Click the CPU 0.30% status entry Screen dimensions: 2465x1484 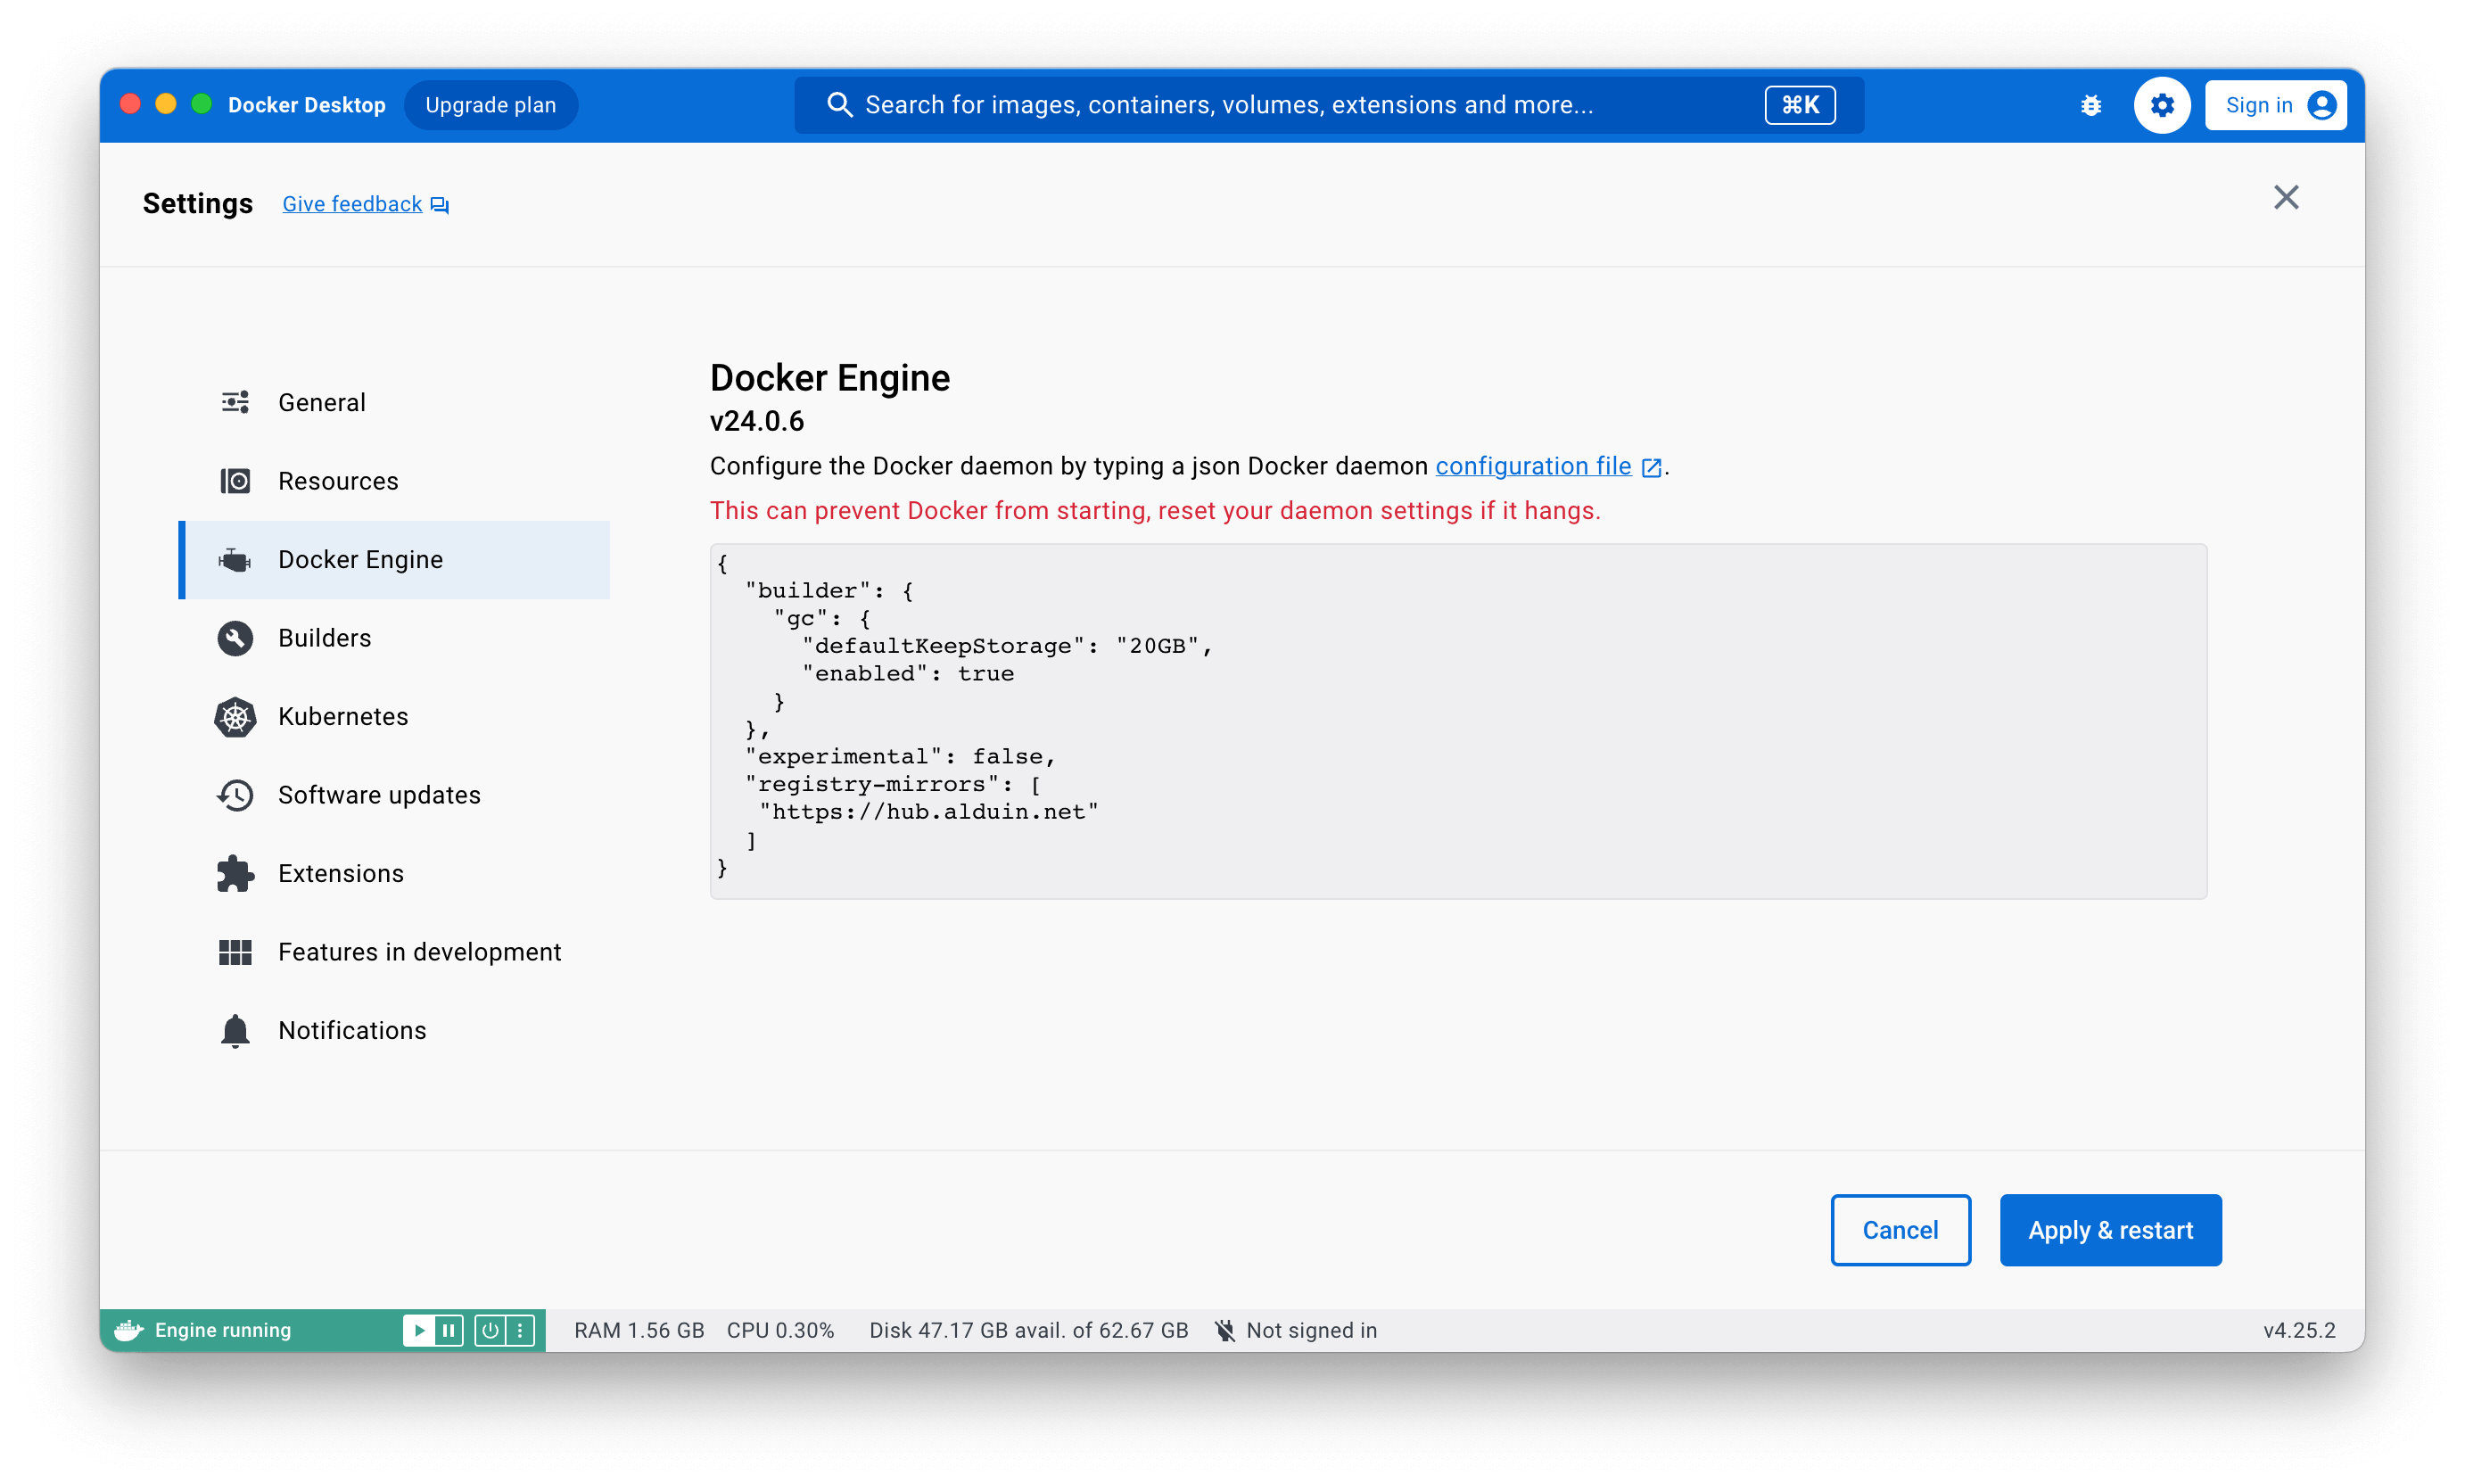click(780, 1330)
